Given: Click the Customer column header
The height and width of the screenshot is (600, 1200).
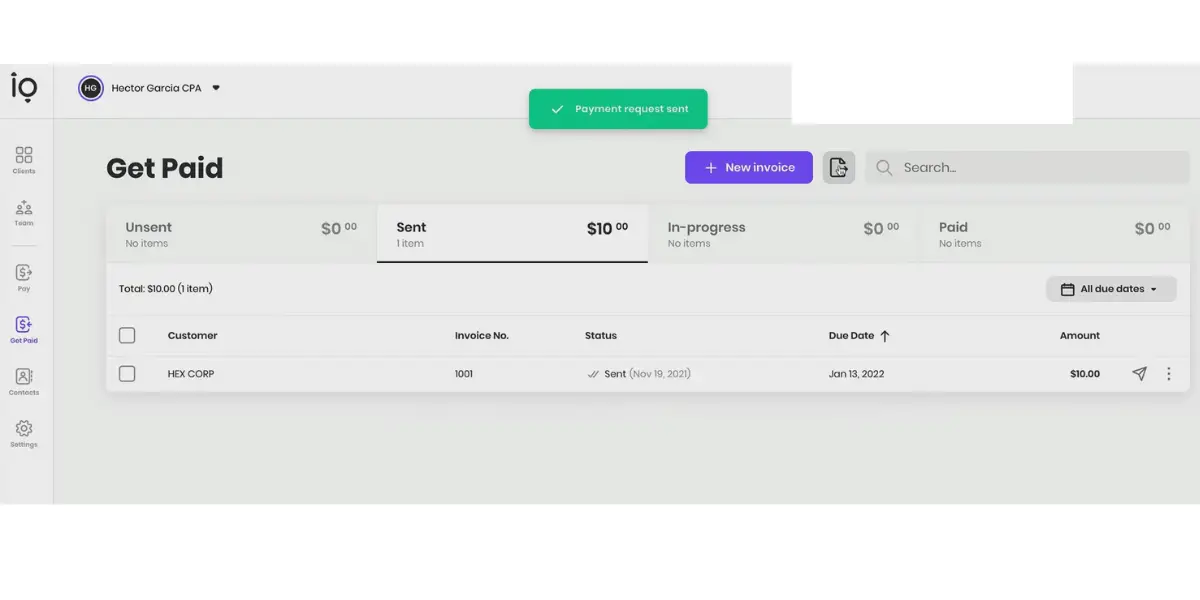Looking at the screenshot, I should pos(192,336).
